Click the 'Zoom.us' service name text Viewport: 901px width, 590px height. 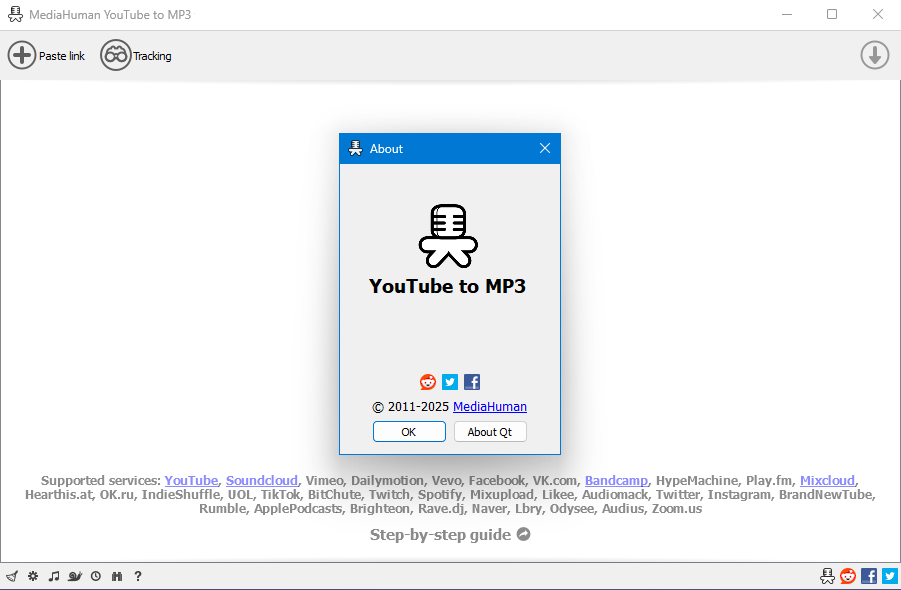[676, 508]
